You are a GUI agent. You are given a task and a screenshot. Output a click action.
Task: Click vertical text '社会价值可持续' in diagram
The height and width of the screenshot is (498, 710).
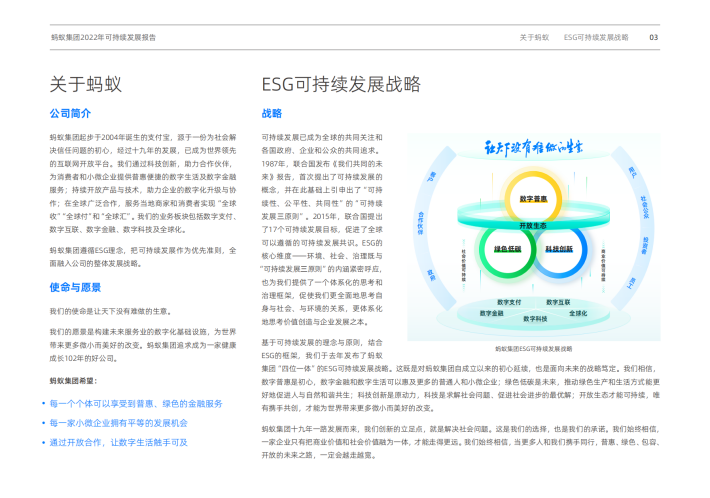(x=464, y=266)
